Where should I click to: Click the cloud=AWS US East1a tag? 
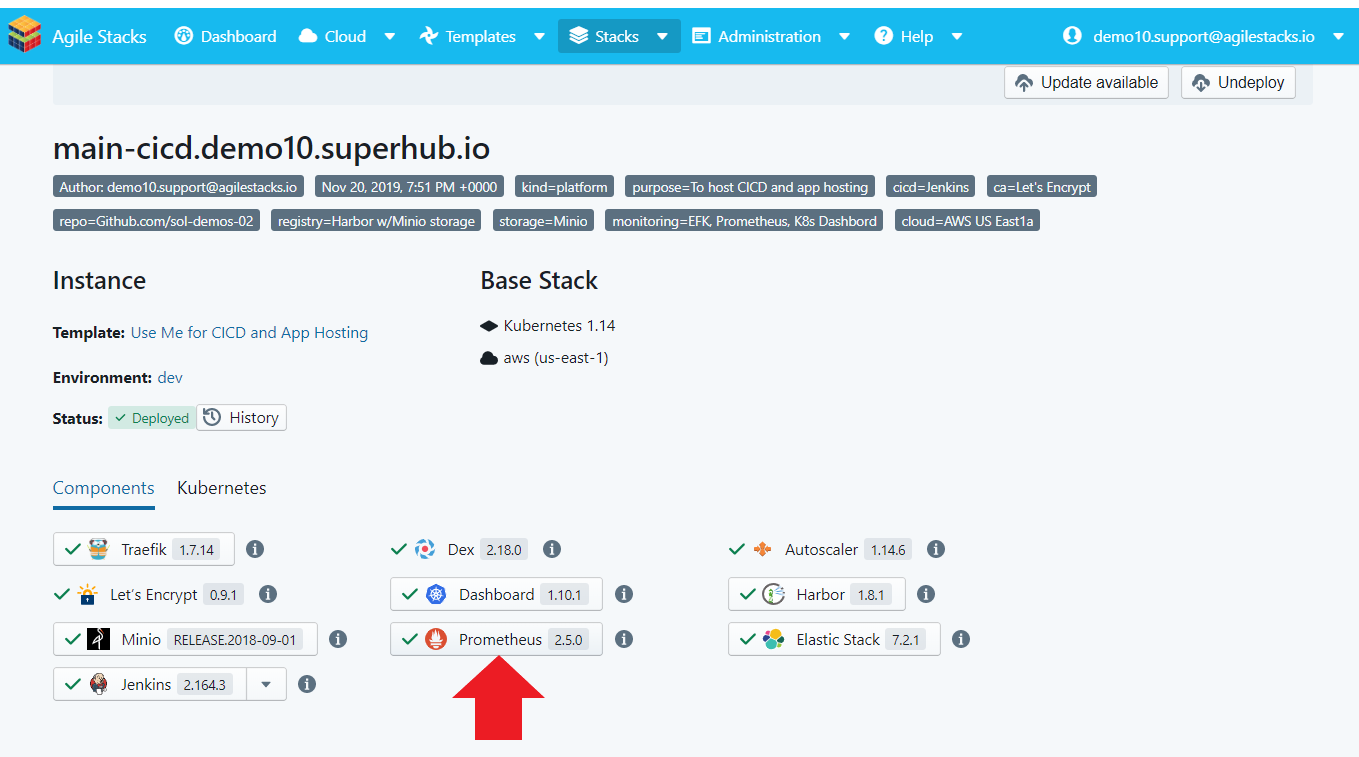pyautogui.click(x=967, y=221)
